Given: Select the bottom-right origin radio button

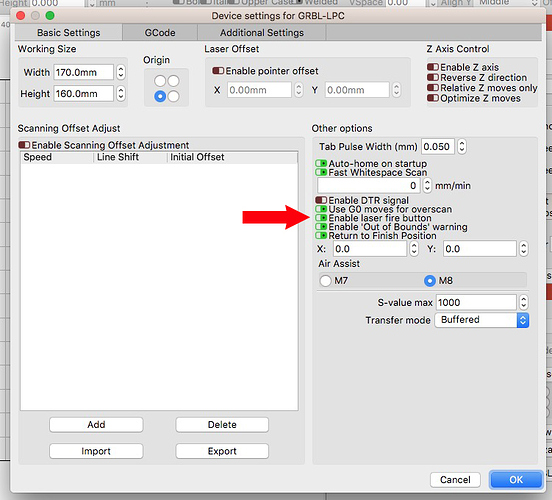Looking at the screenshot, I should (x=173, y=96).
